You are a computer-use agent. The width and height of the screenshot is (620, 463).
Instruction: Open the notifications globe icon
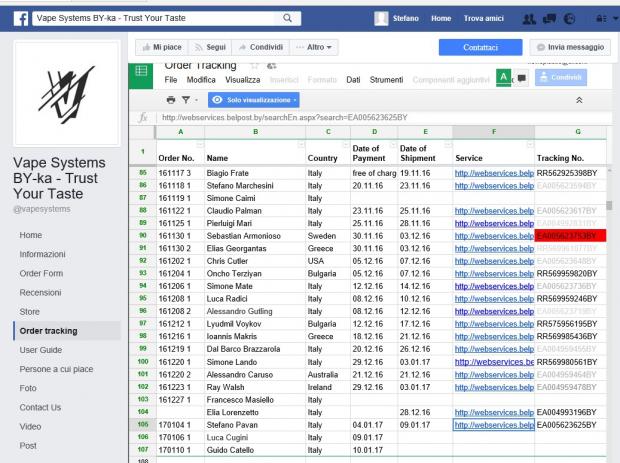(x=569, y=19)
